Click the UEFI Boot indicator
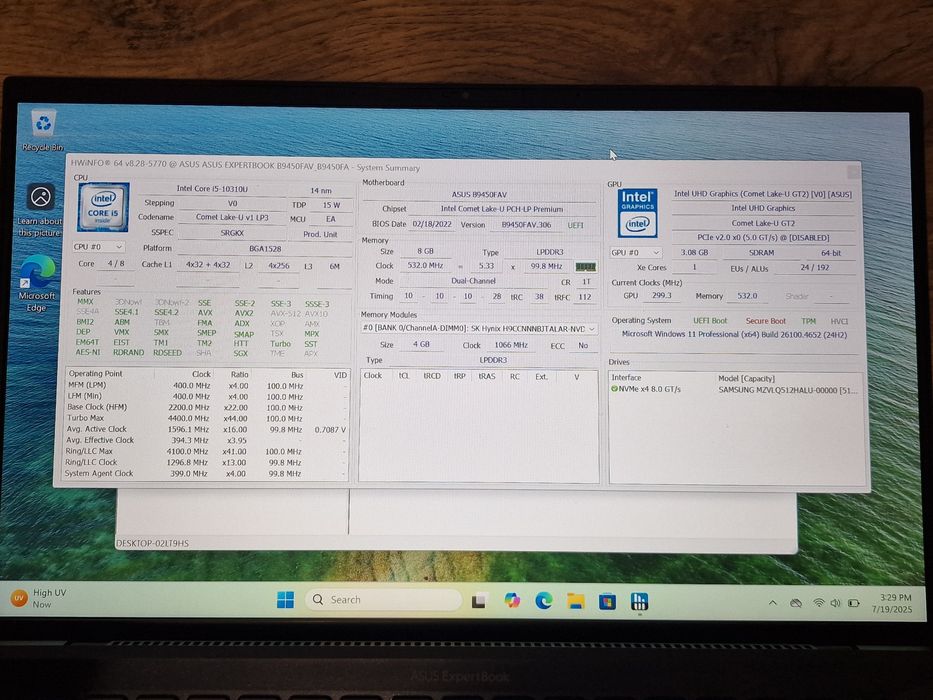The width and height of the screenshot is (933, 700). [710, 320]
